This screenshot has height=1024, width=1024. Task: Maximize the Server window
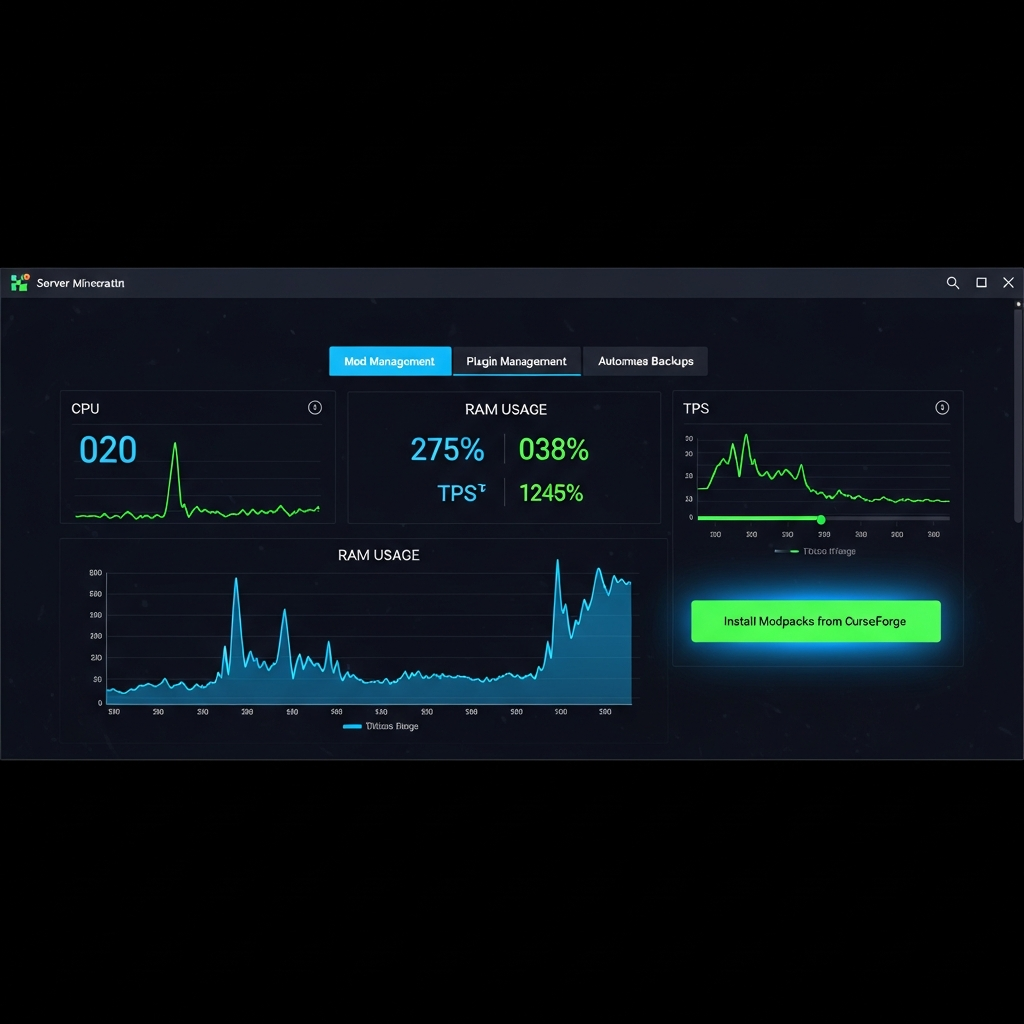coord(981,283)
